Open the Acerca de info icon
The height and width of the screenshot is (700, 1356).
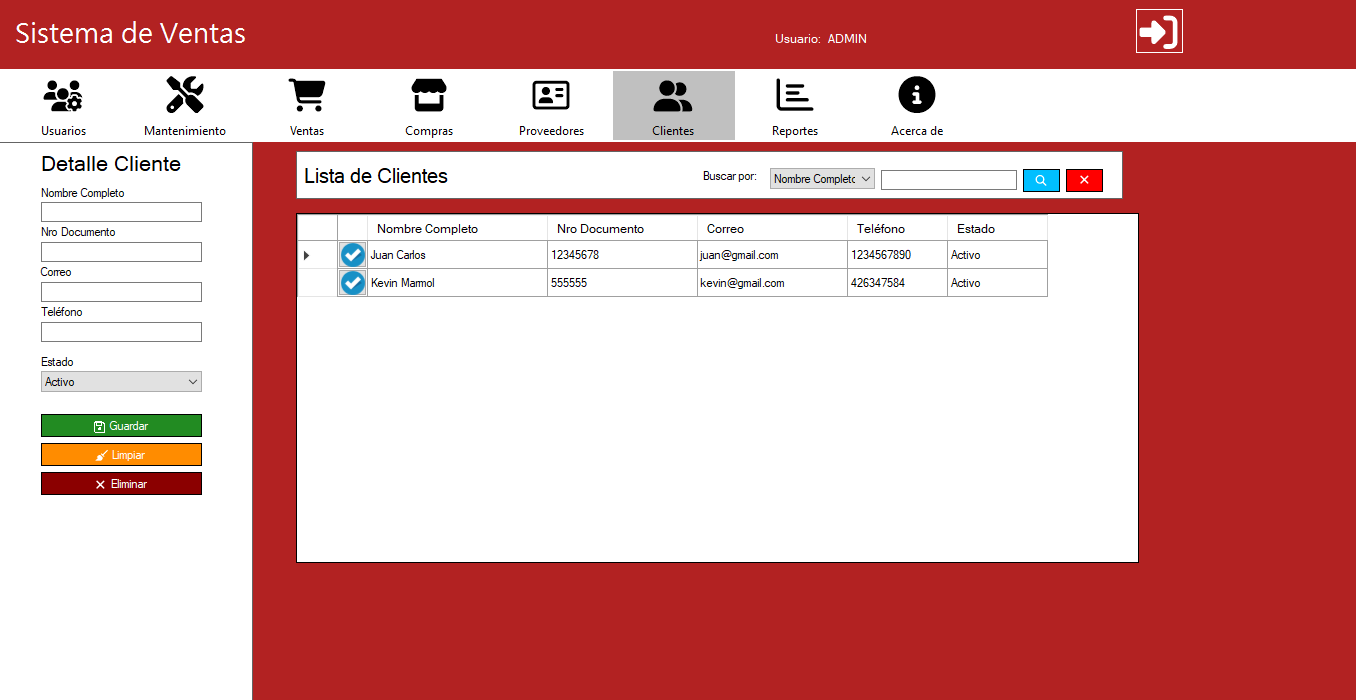tap(917, 96)
